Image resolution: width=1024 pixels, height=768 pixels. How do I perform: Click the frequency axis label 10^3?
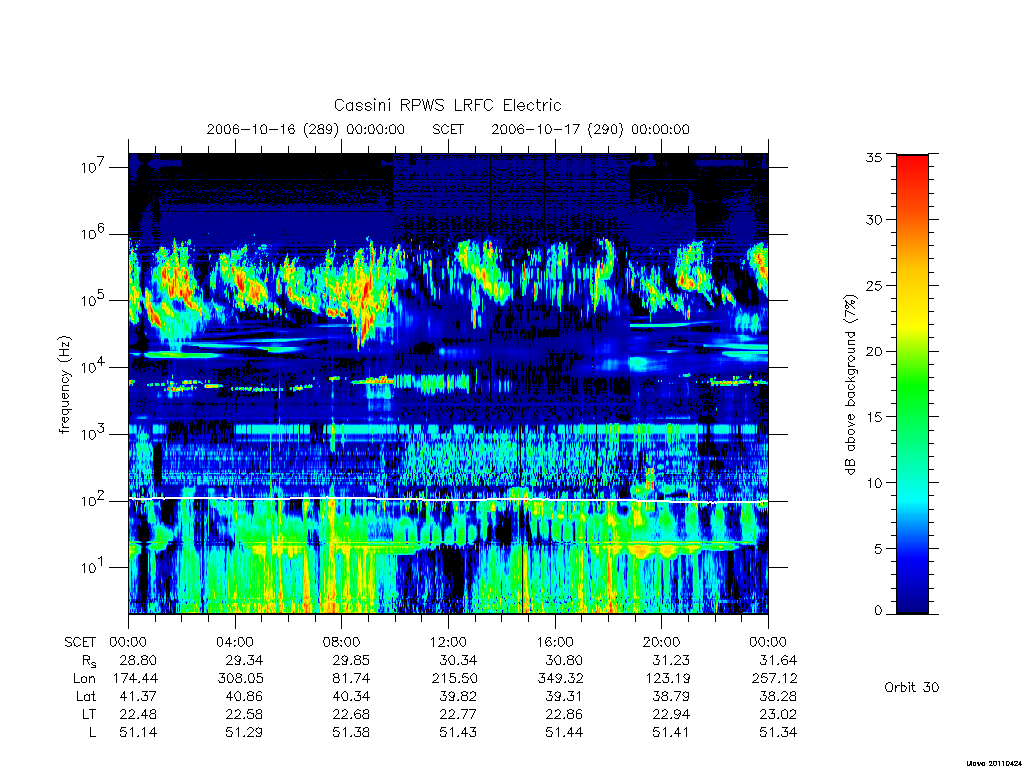pyautogui.click(x=93, y=433)
